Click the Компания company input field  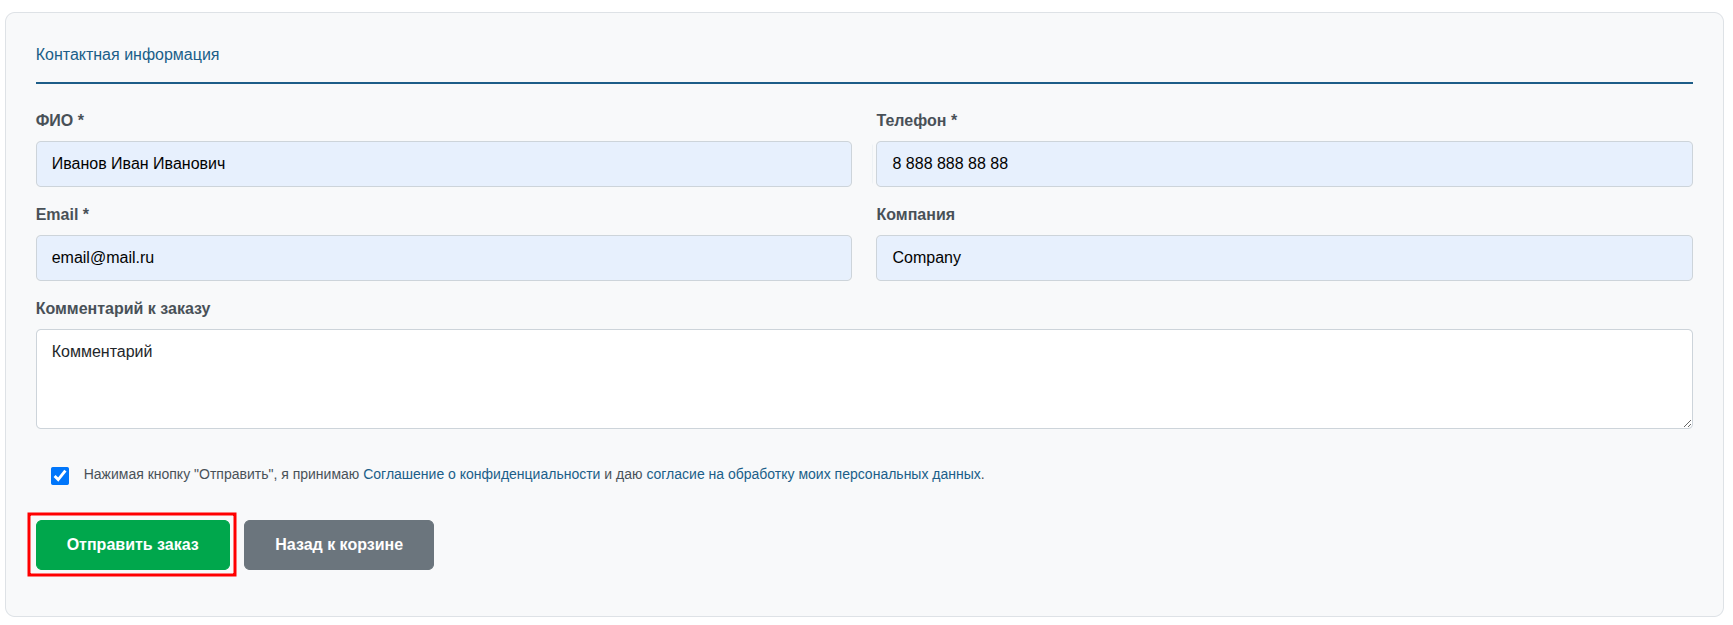(x=1284, y=258)
